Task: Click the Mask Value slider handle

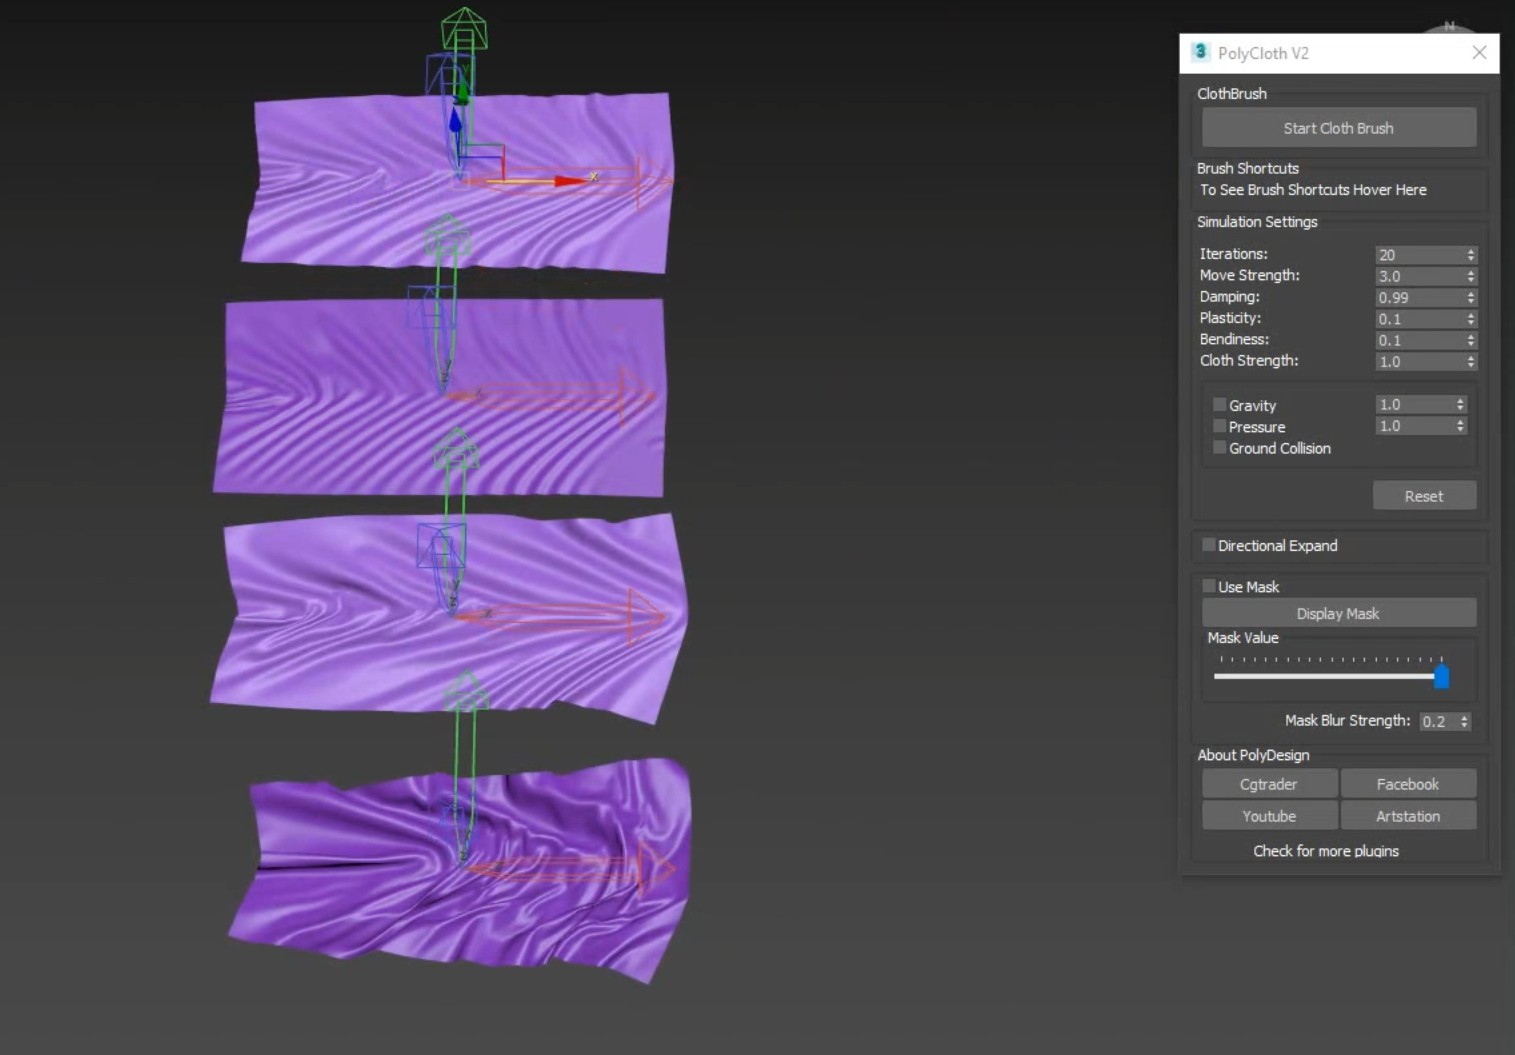Action: point(1441,677)
